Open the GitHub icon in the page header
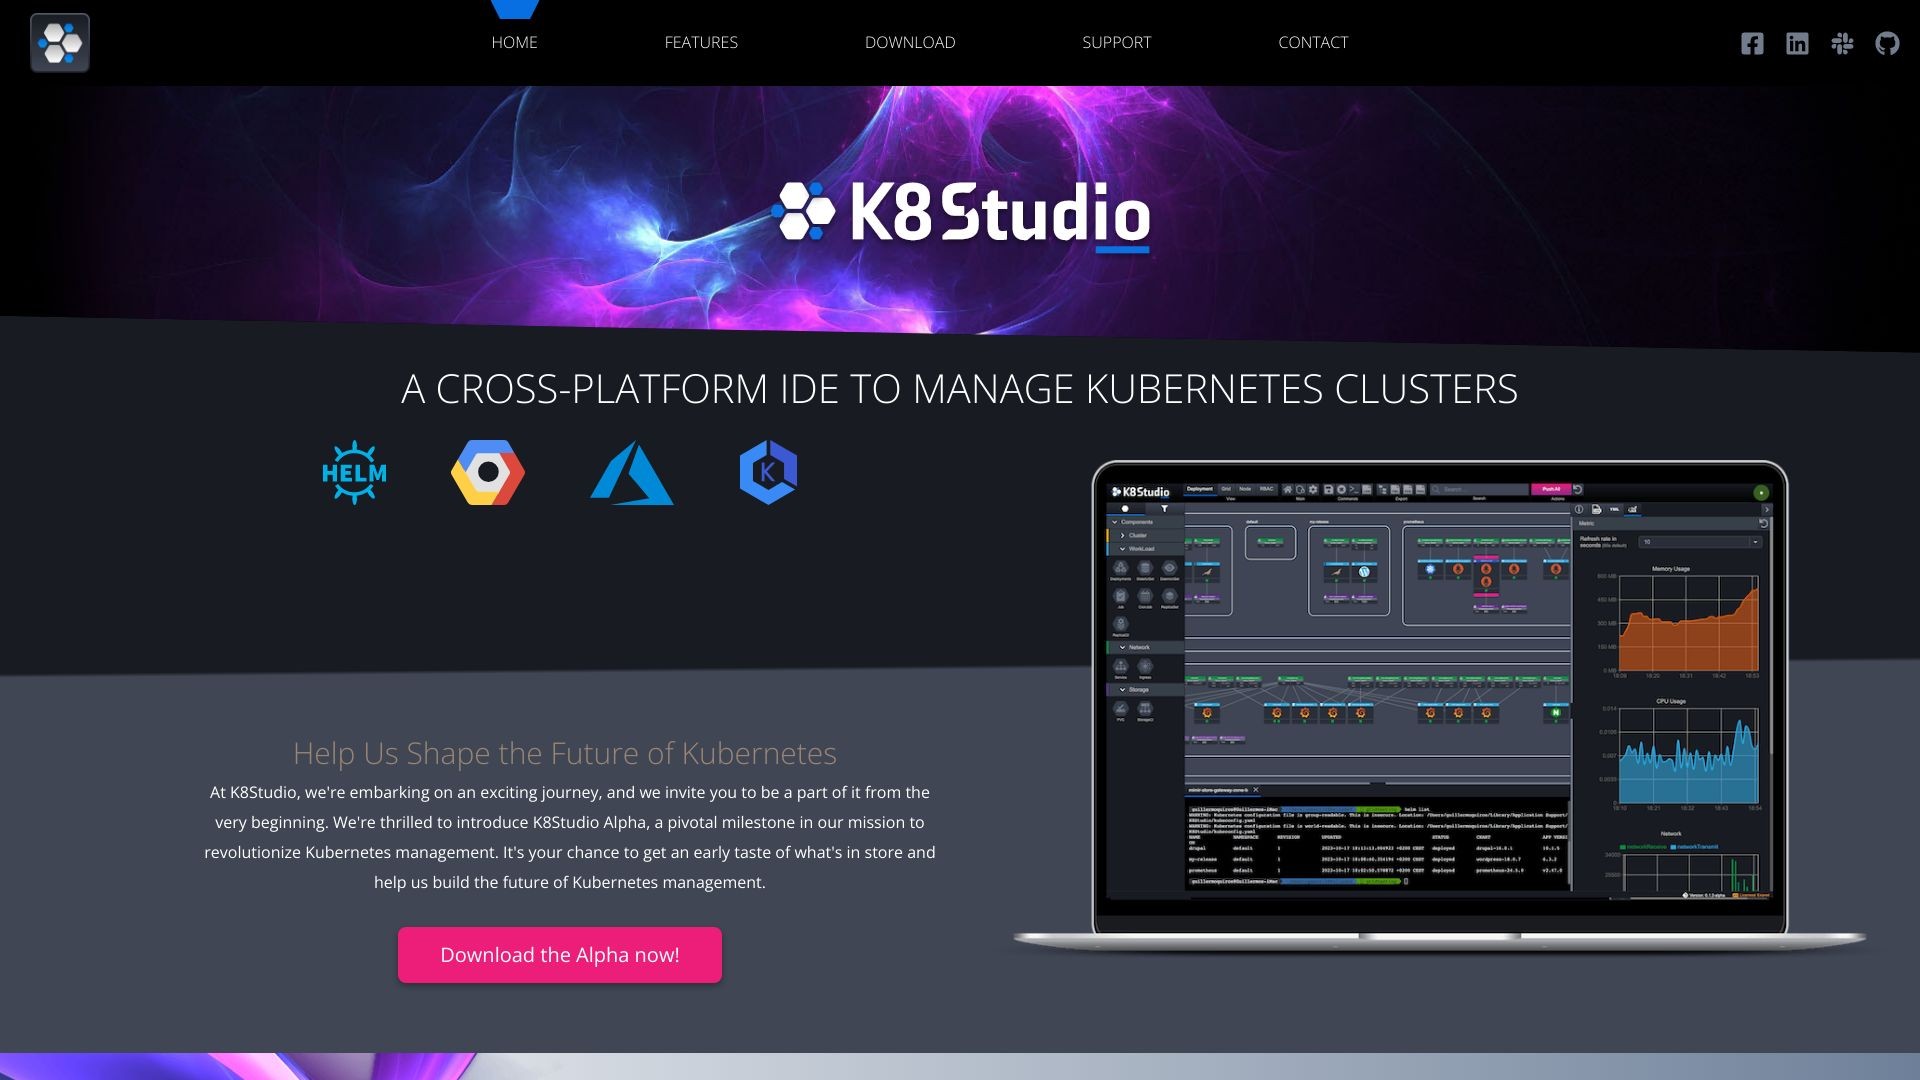 pyautogui.click(x=1888, y=43)
